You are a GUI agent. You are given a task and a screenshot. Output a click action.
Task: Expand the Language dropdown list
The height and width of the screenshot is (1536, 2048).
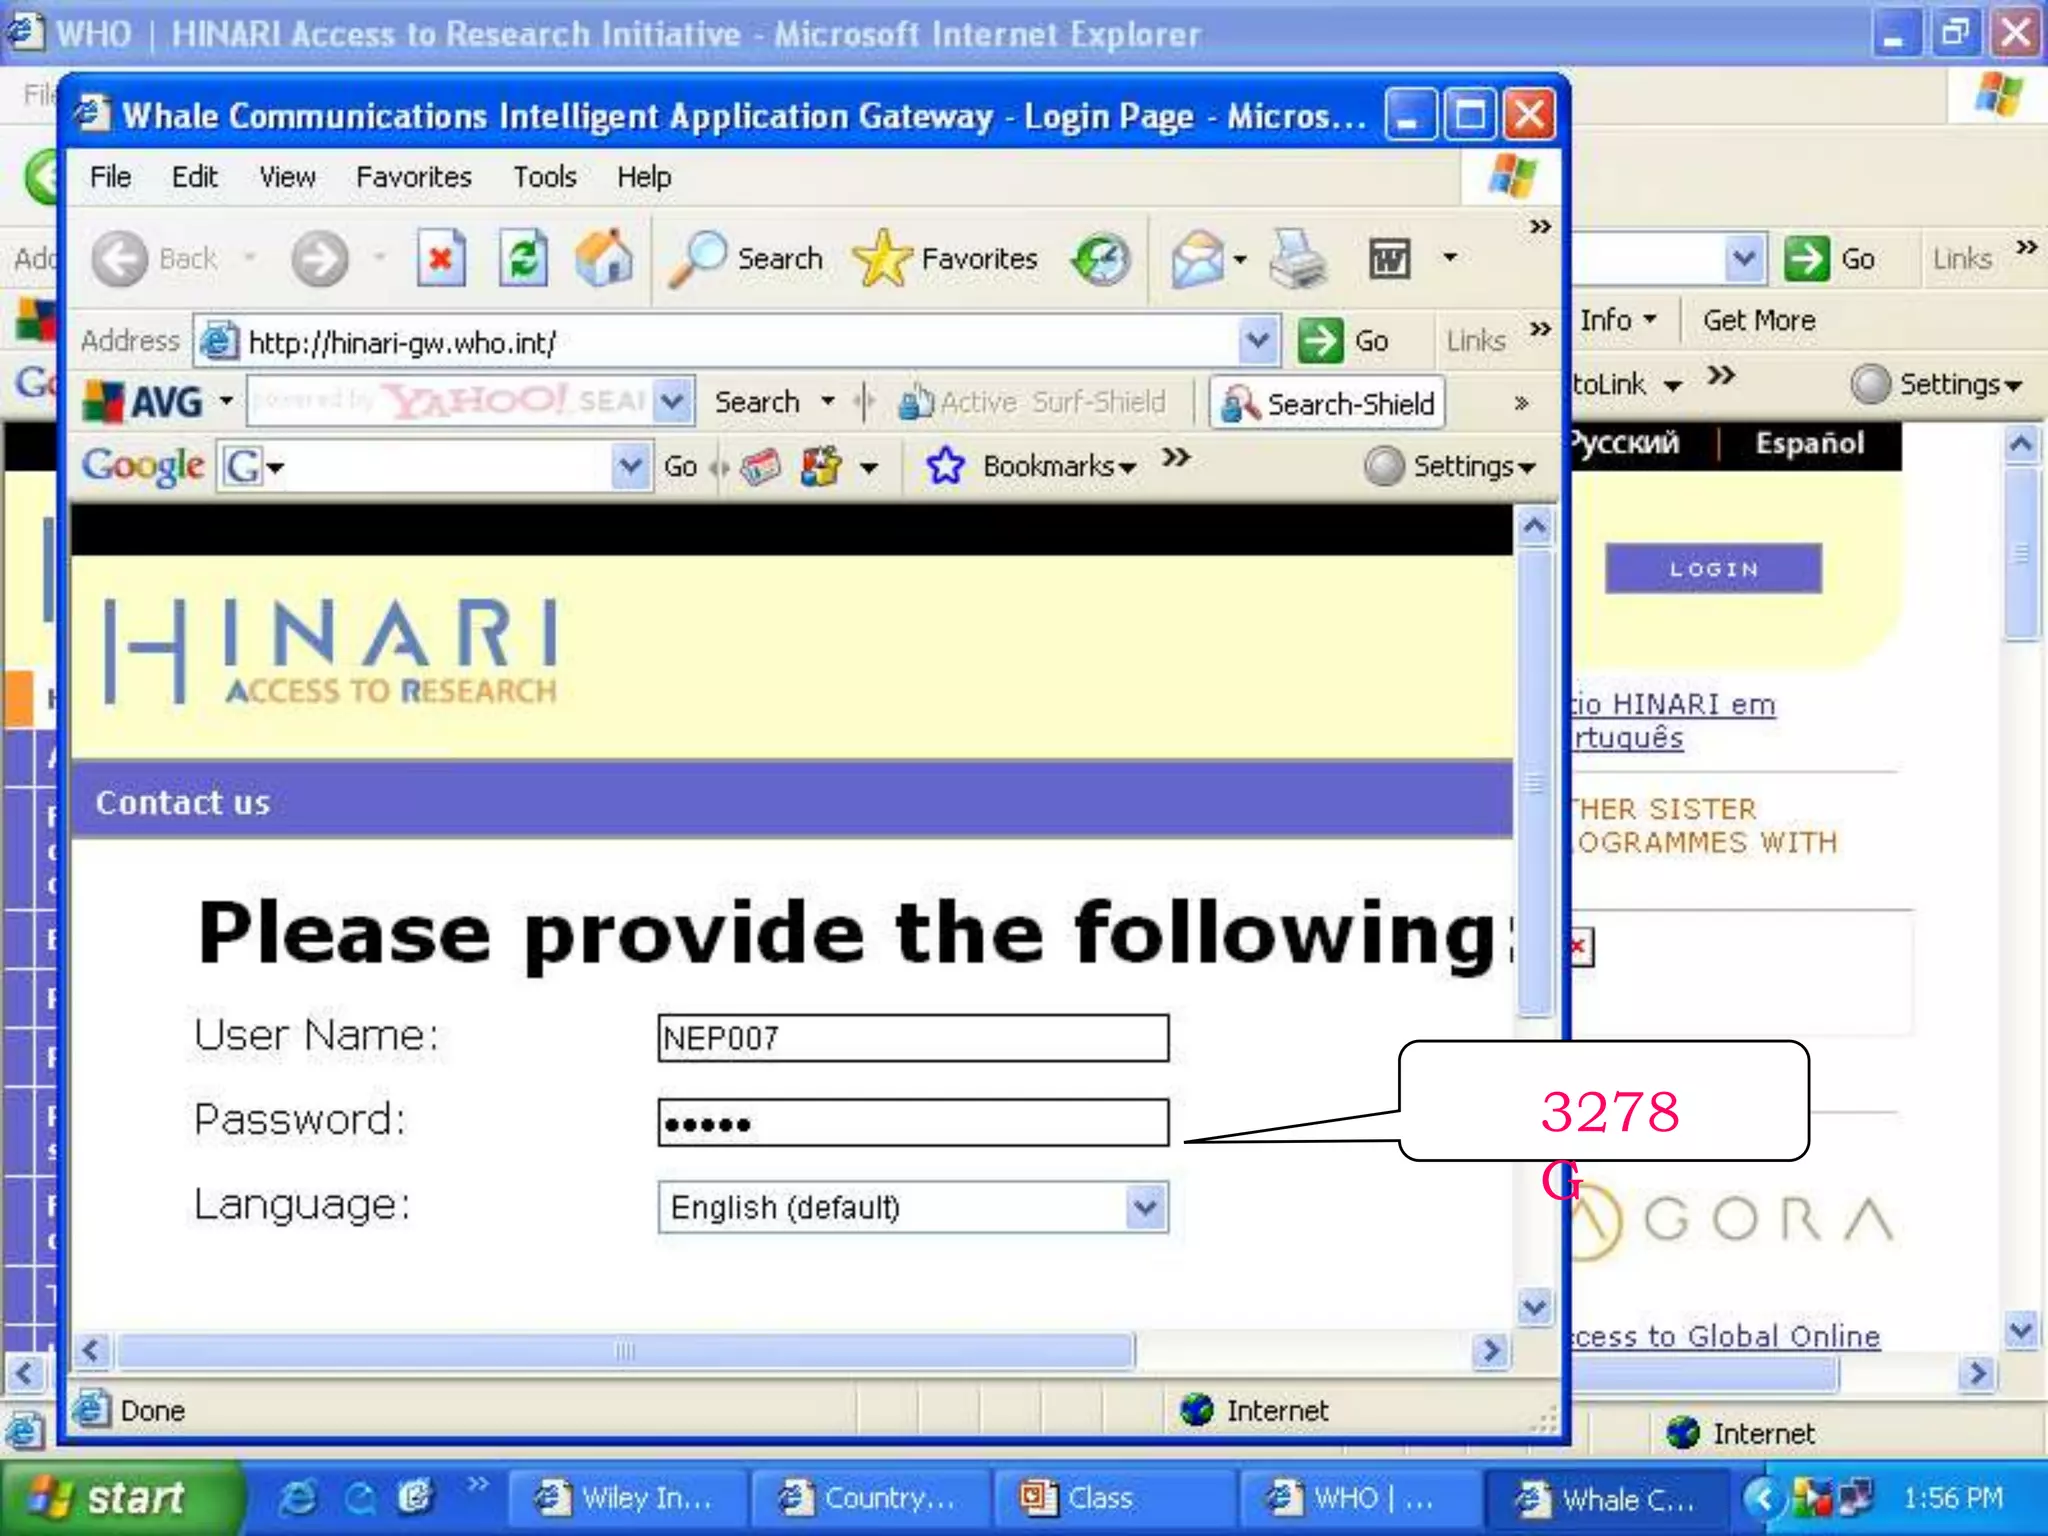pyautogui.click(x=1145, y=1207)
